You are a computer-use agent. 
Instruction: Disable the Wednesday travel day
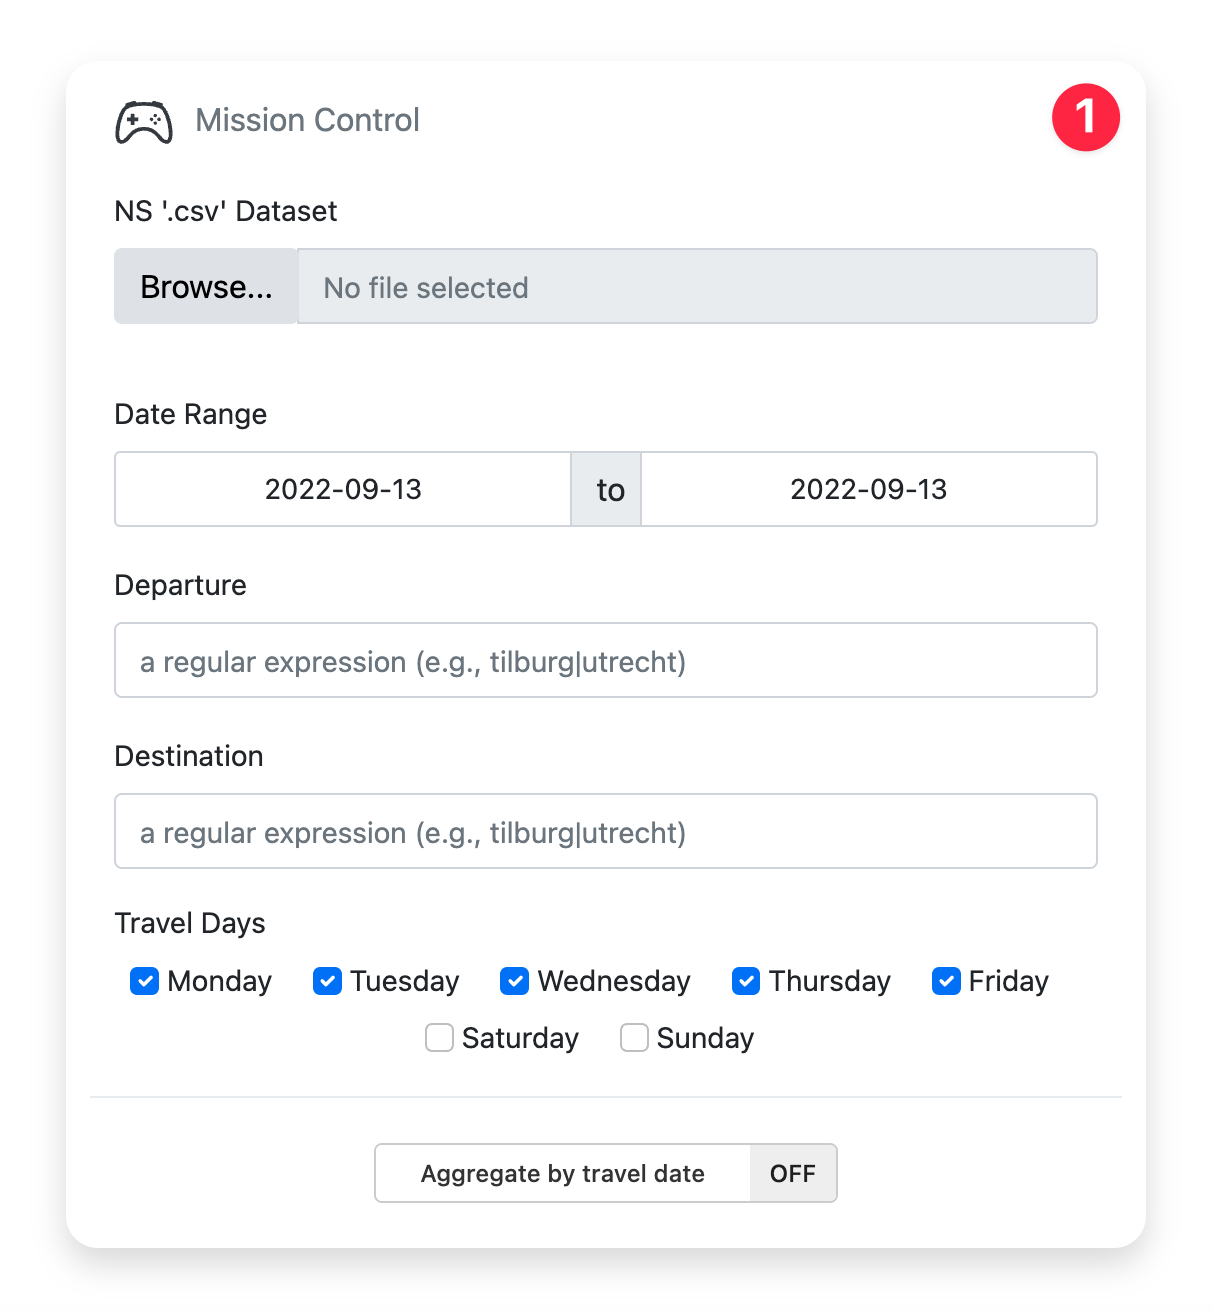click(x=514, y=981)
